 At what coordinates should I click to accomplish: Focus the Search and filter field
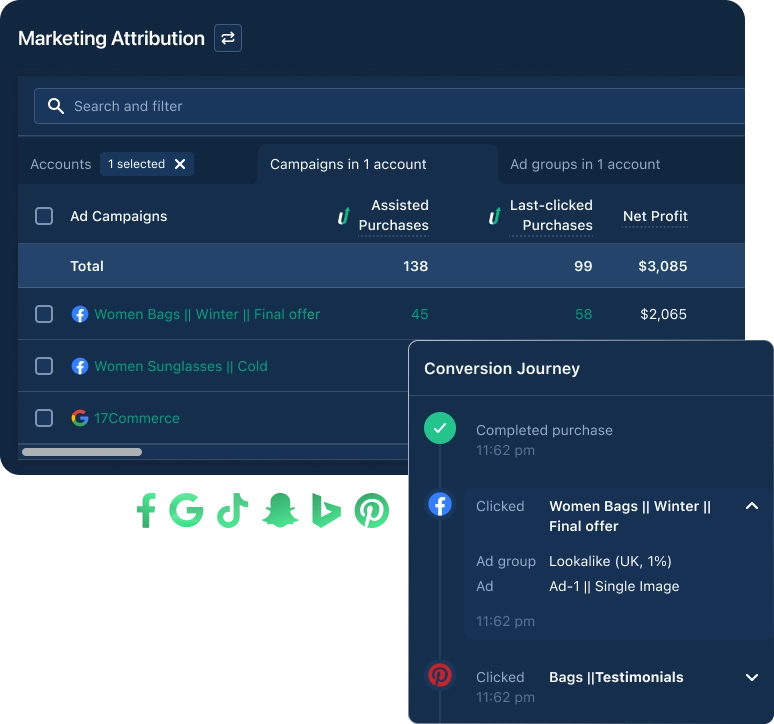click(400, 106)
